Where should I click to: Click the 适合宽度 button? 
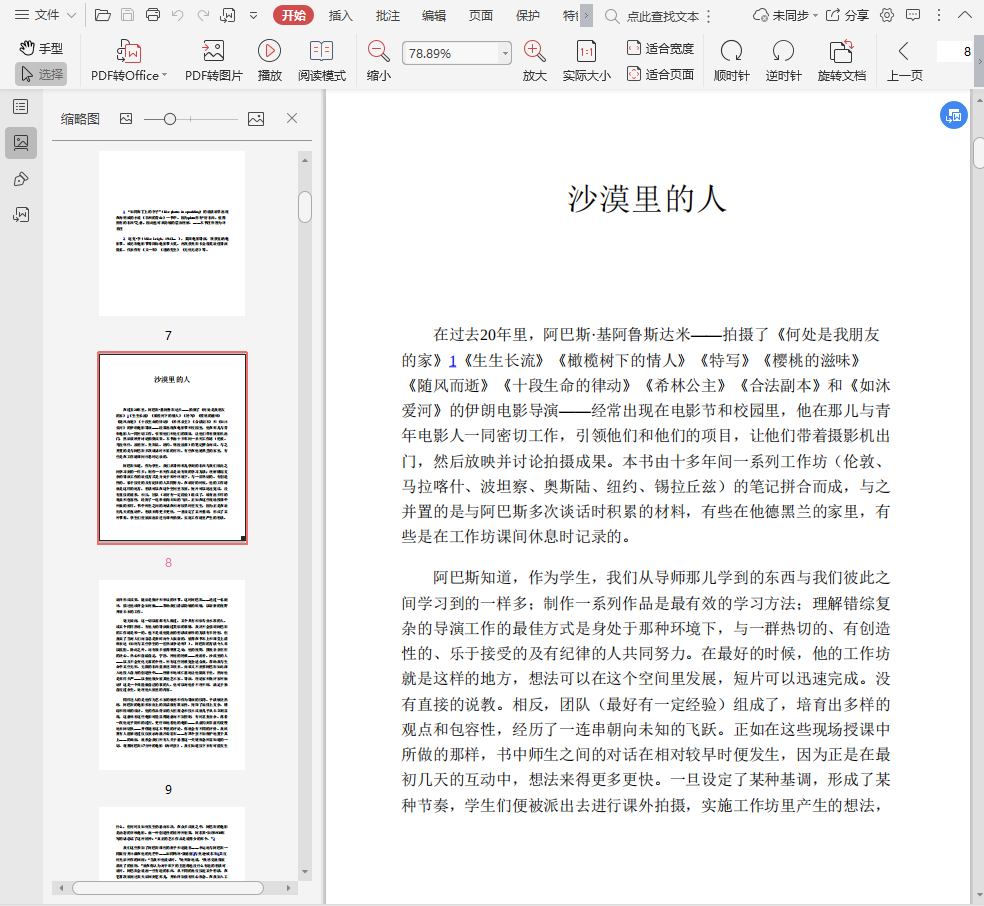[660, 48]
